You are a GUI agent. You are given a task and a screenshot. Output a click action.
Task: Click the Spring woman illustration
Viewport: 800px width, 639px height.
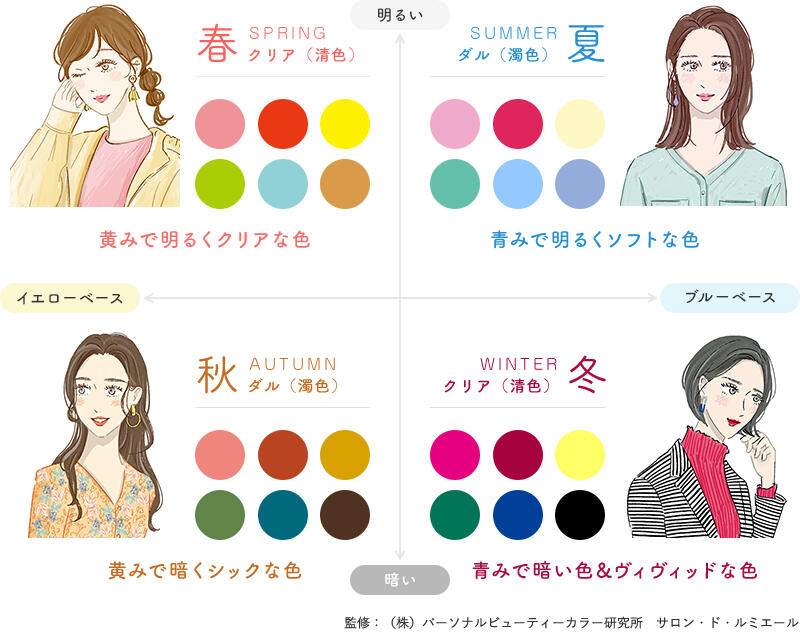pyautogui.click(x=95, y=106)
